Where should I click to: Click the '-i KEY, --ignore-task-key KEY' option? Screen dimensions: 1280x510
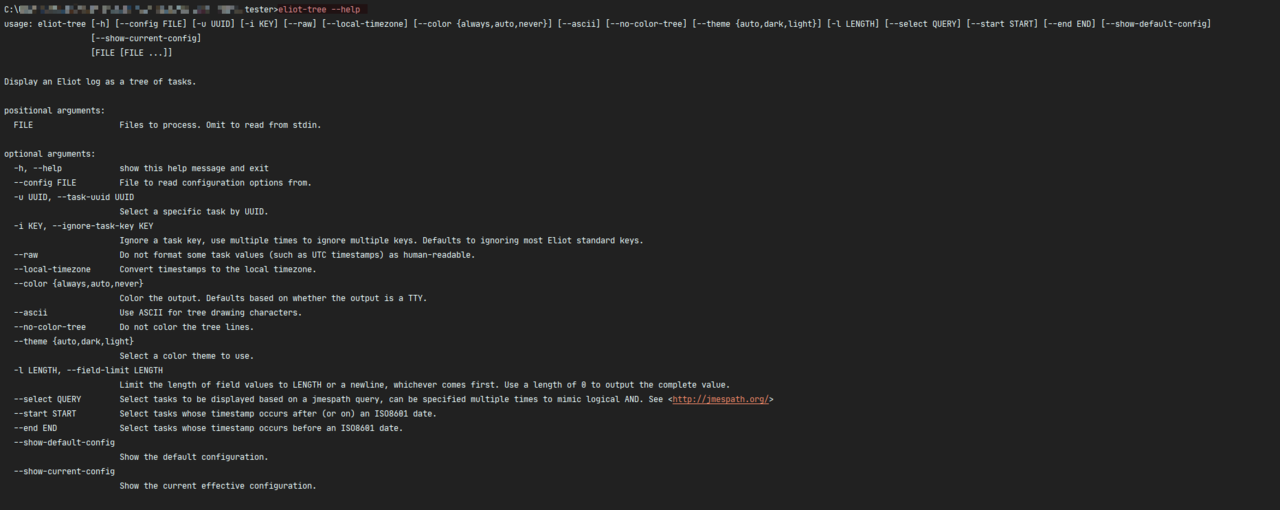coord(83,226)
